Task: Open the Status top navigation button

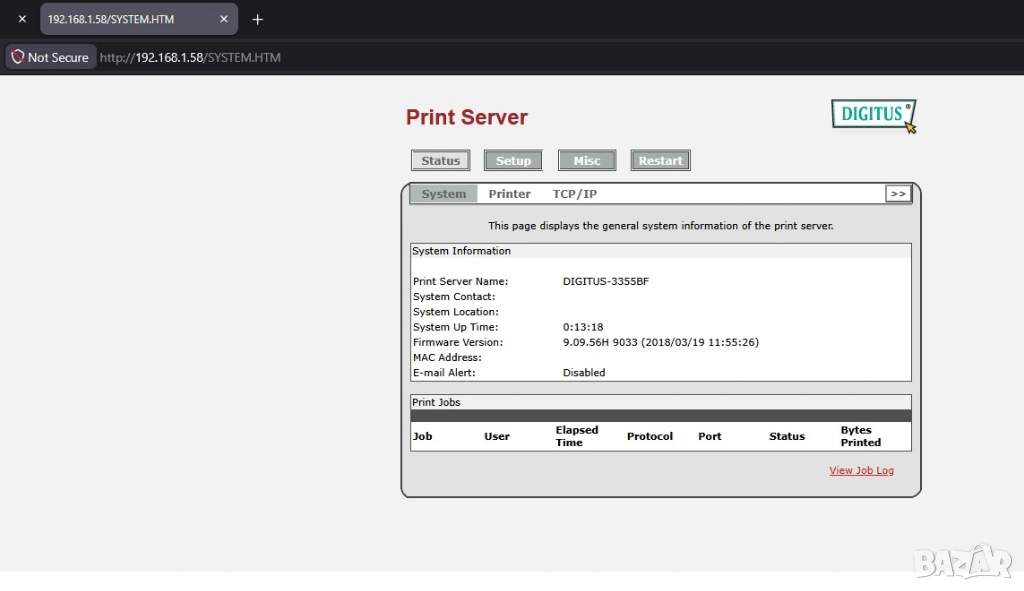Action: click(440, 161)
